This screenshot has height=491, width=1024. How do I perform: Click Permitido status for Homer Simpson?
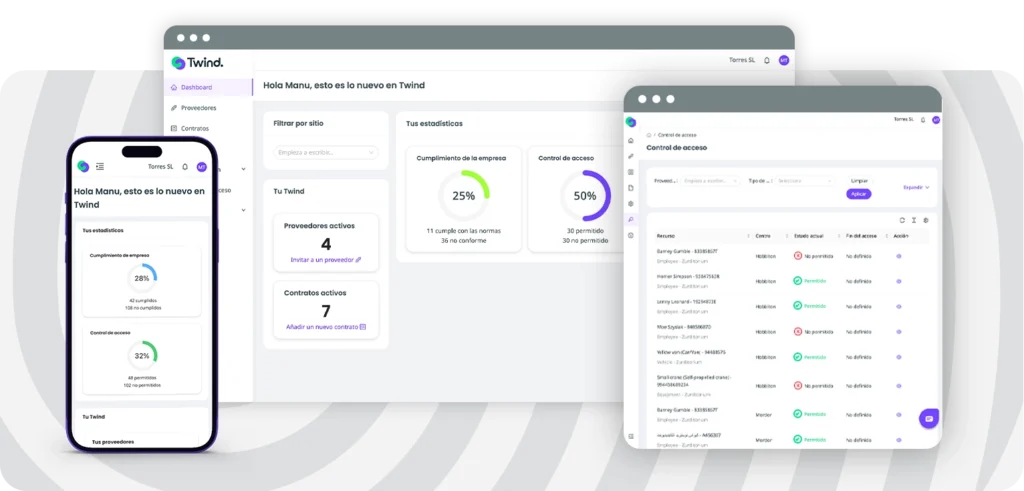pos(810,281)
